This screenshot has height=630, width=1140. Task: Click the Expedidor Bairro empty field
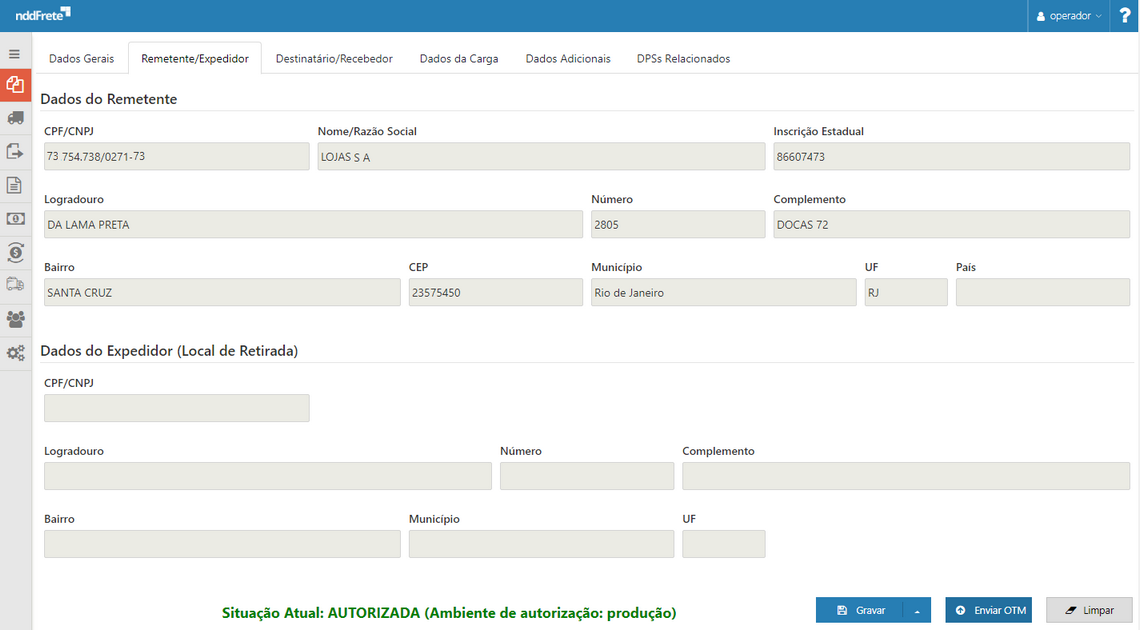click(222, 544)
